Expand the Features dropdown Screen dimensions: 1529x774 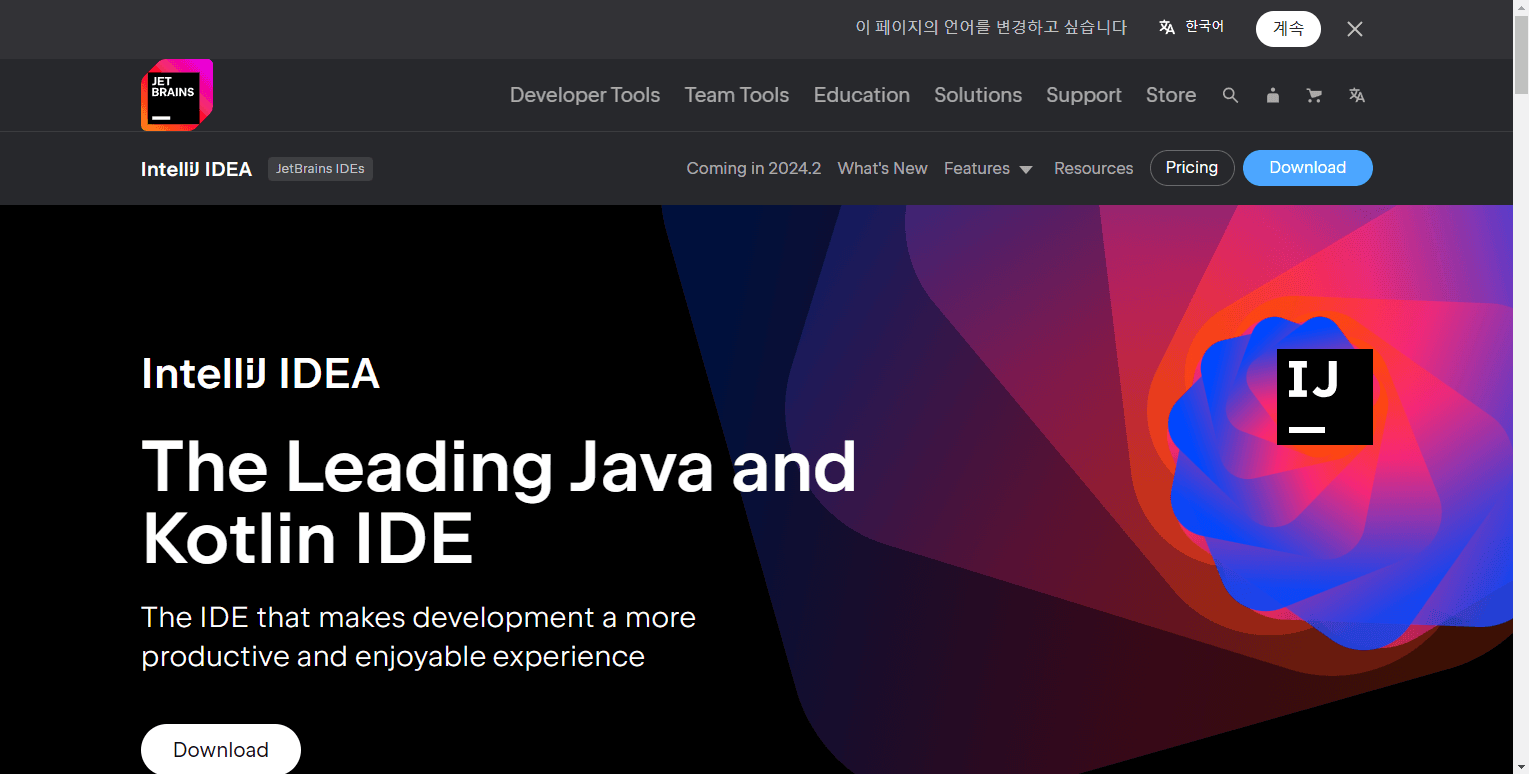point(988,168)
